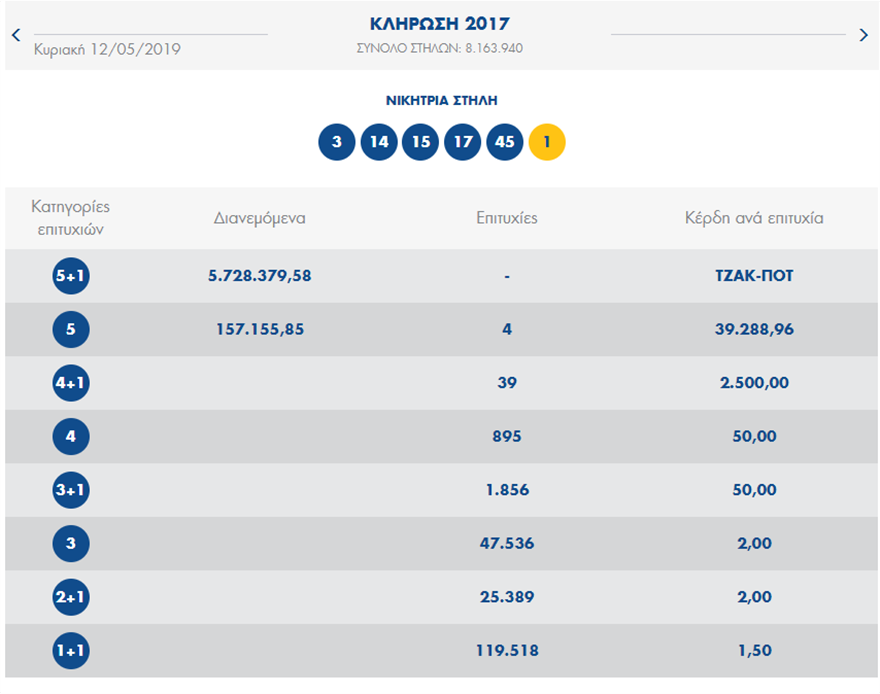Select the 1+1 category badge
The width and height of the screenshot is (880, 694).
69,651
